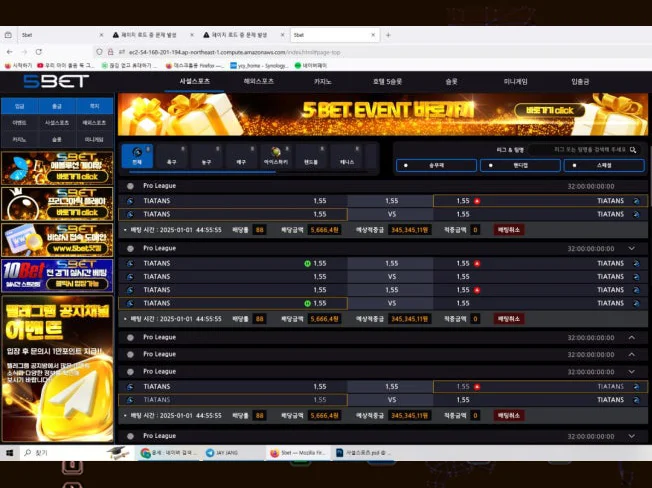Click the 입금 button in left panel

pos(20,106)
